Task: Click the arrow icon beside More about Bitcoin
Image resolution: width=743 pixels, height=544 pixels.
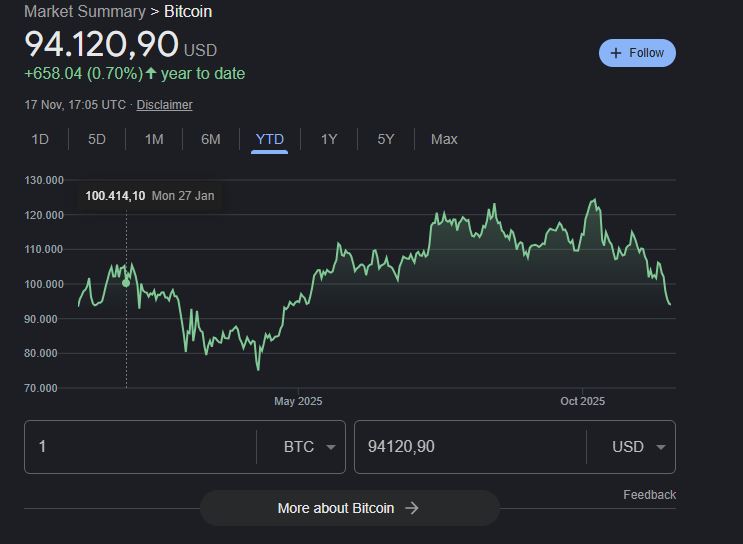Action: tap(411, 508)
